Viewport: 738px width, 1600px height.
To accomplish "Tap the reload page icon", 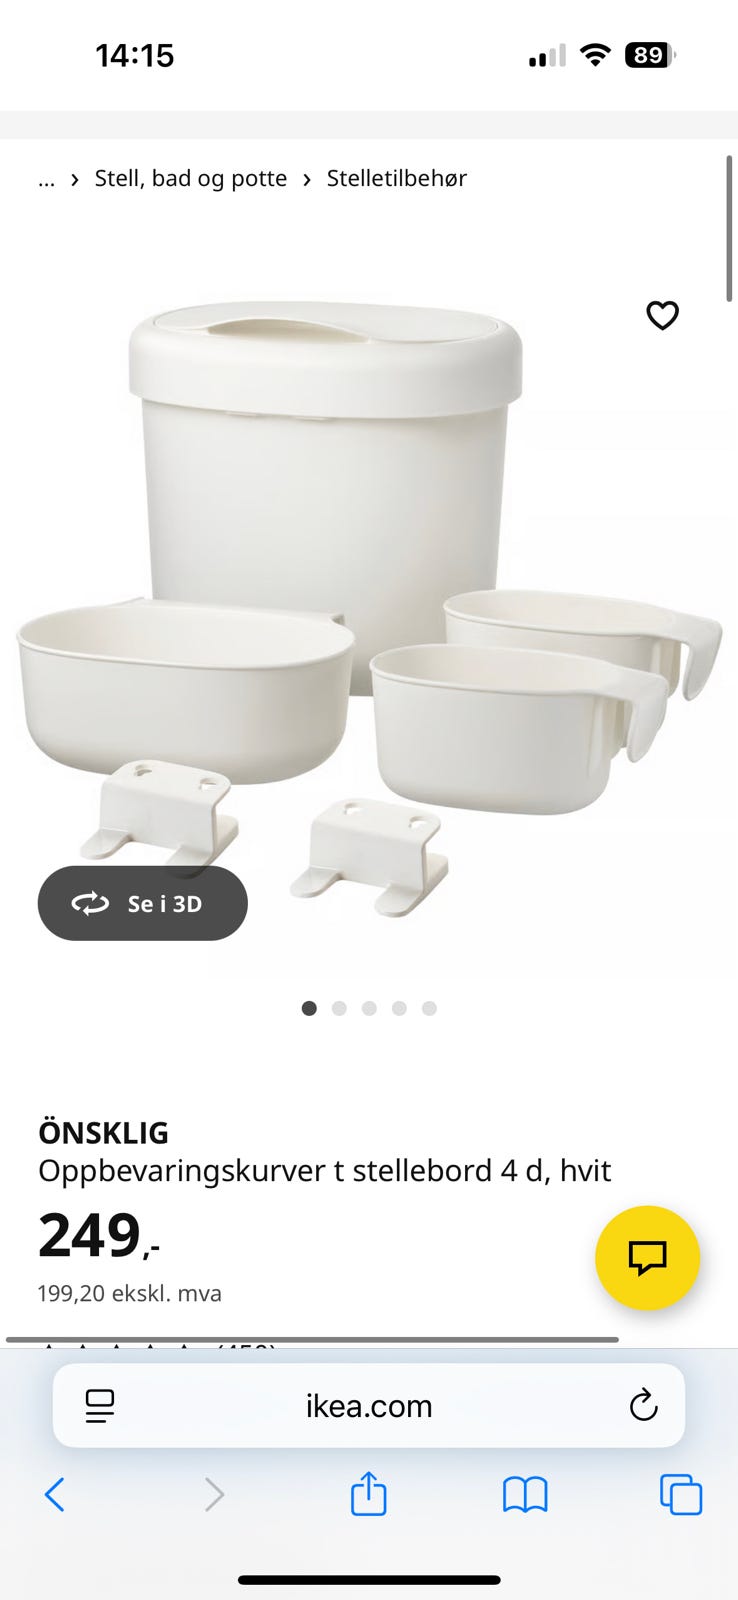I will coord(643,1405).
